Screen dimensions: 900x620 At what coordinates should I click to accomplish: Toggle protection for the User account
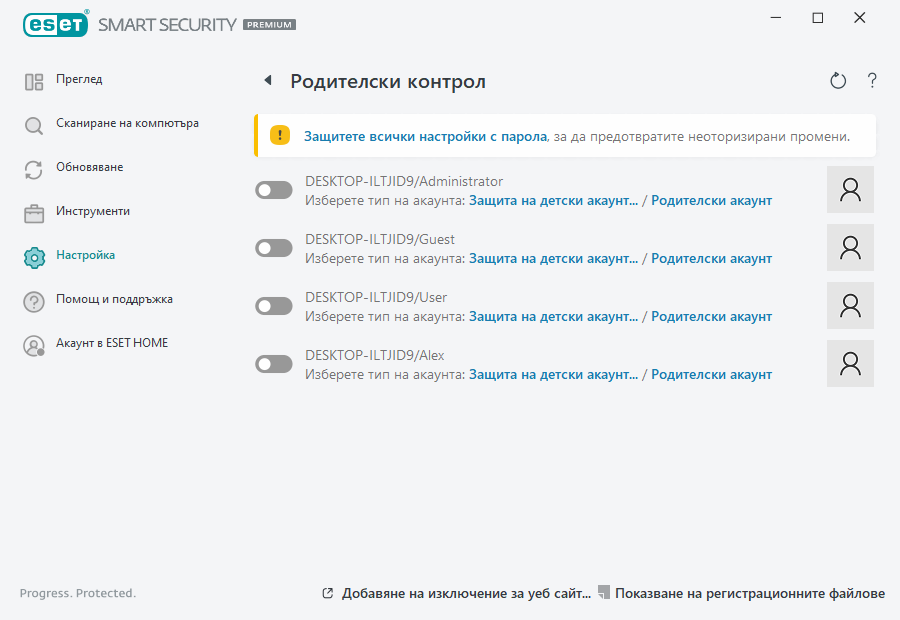click(x=273, y=305)
